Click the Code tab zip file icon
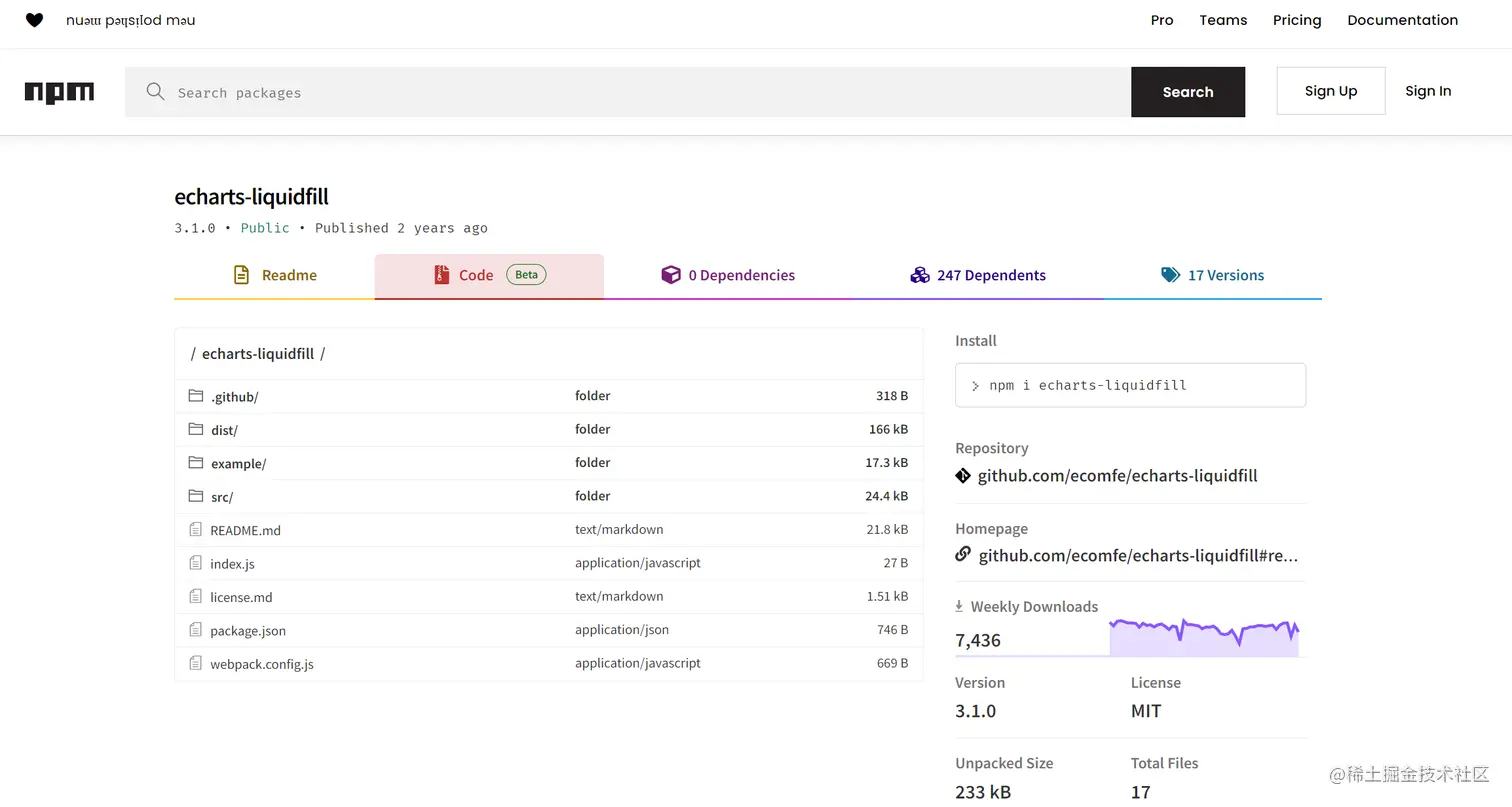The height and width of the screenshot is (807, 1512). click(x=441, y=275)
